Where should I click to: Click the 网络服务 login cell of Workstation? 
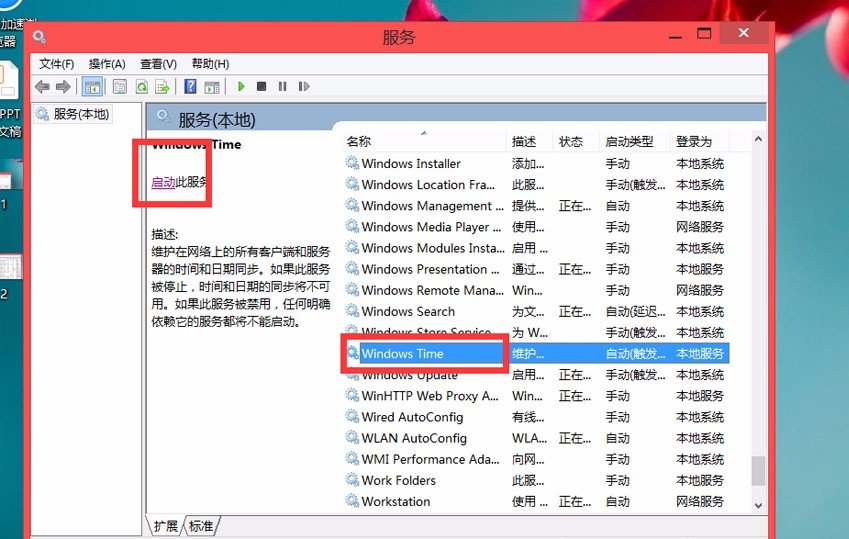point(700,502)
